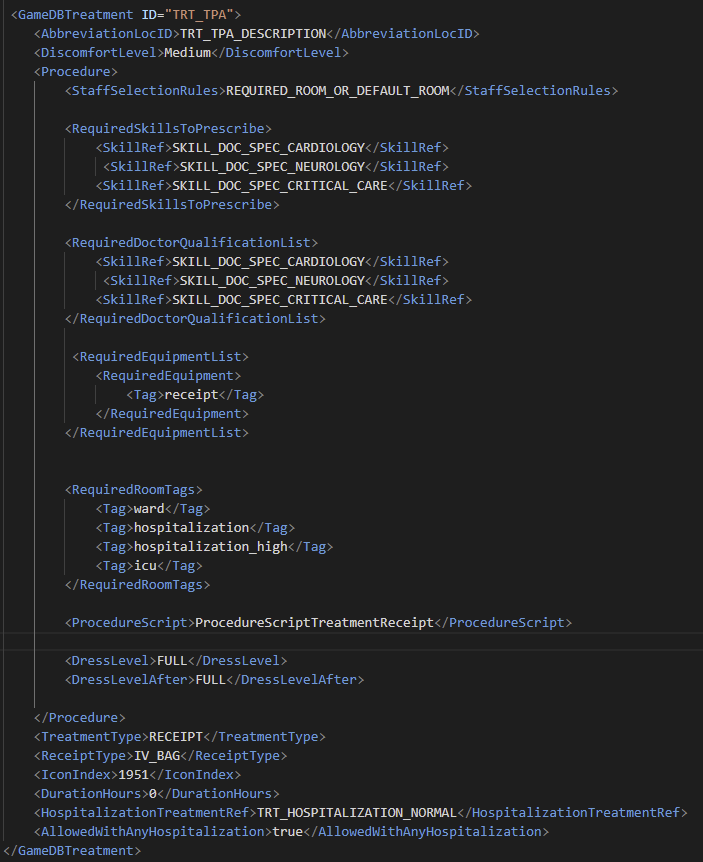Click the IV_BAG receipt type value
The width and height of the screenshot is (703, 862).
157,755
